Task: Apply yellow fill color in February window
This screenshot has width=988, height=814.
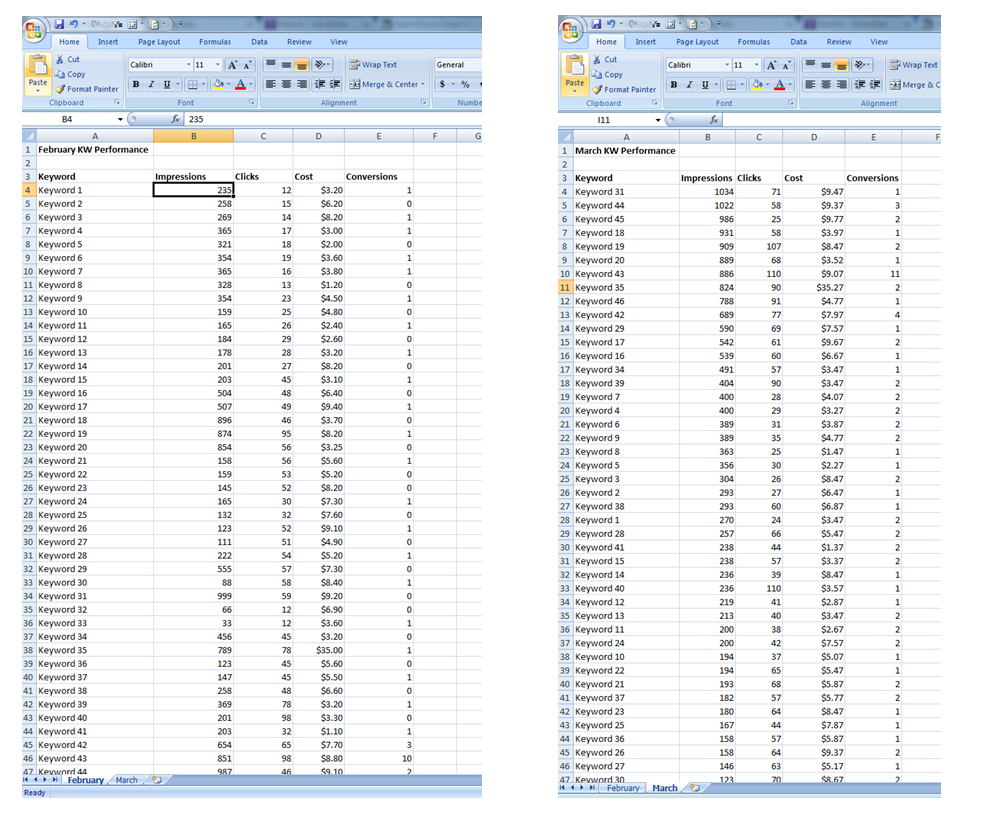Action: (x=218, y=84)
